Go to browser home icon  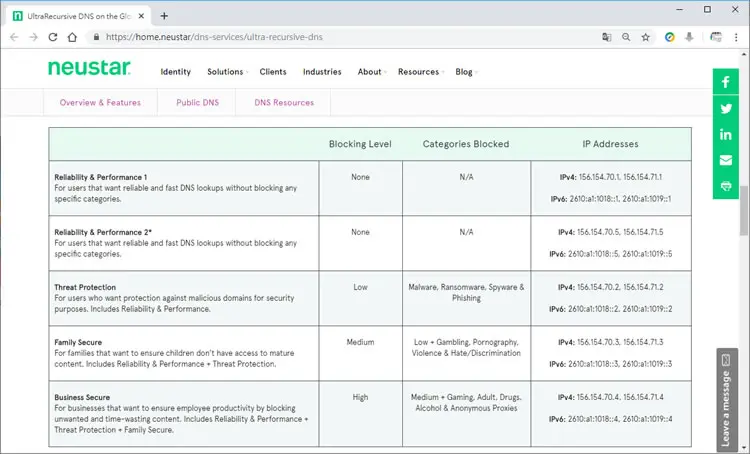pyautogui.click(x=72, y=37)
